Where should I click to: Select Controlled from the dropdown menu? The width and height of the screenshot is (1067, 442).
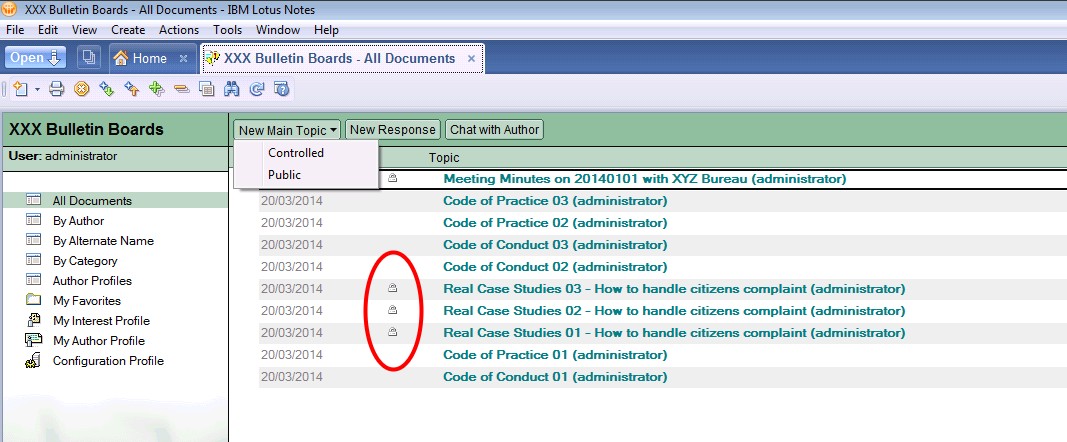296,153
